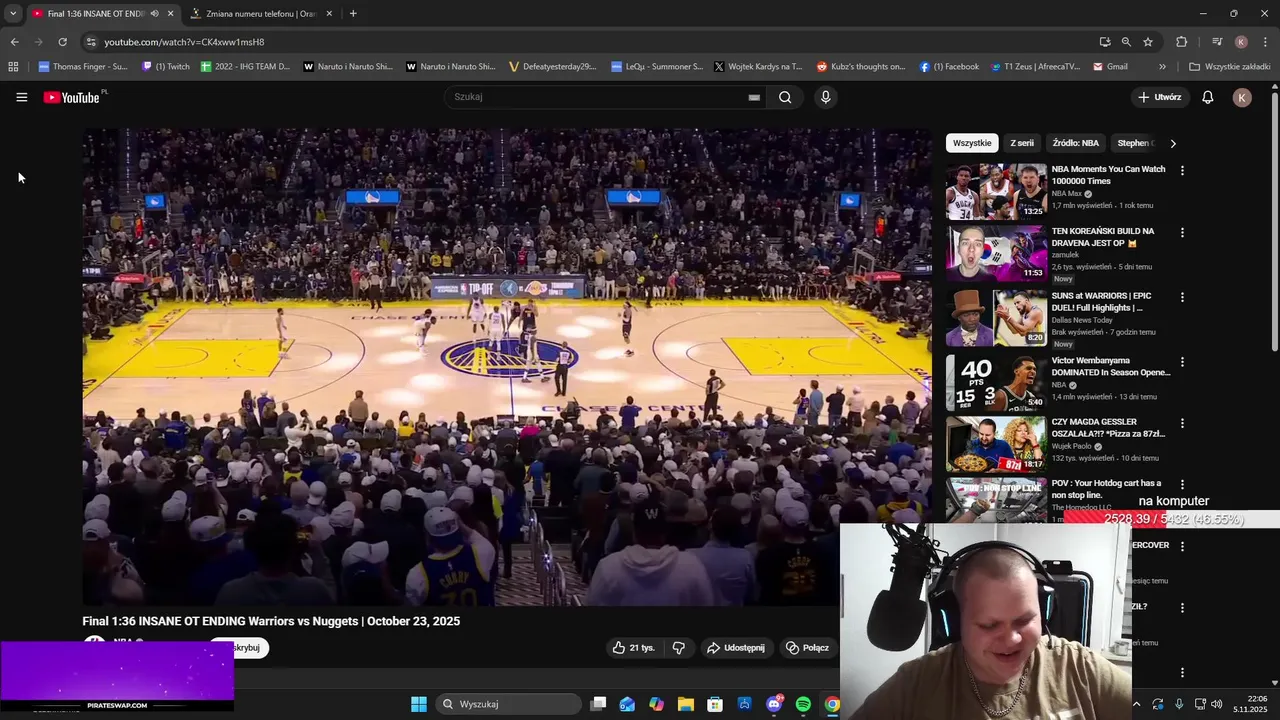Viewport: 1280px width, 720px height.
Task: Open File Explorer from the taskbar
Action: click(x=686, y=704)
